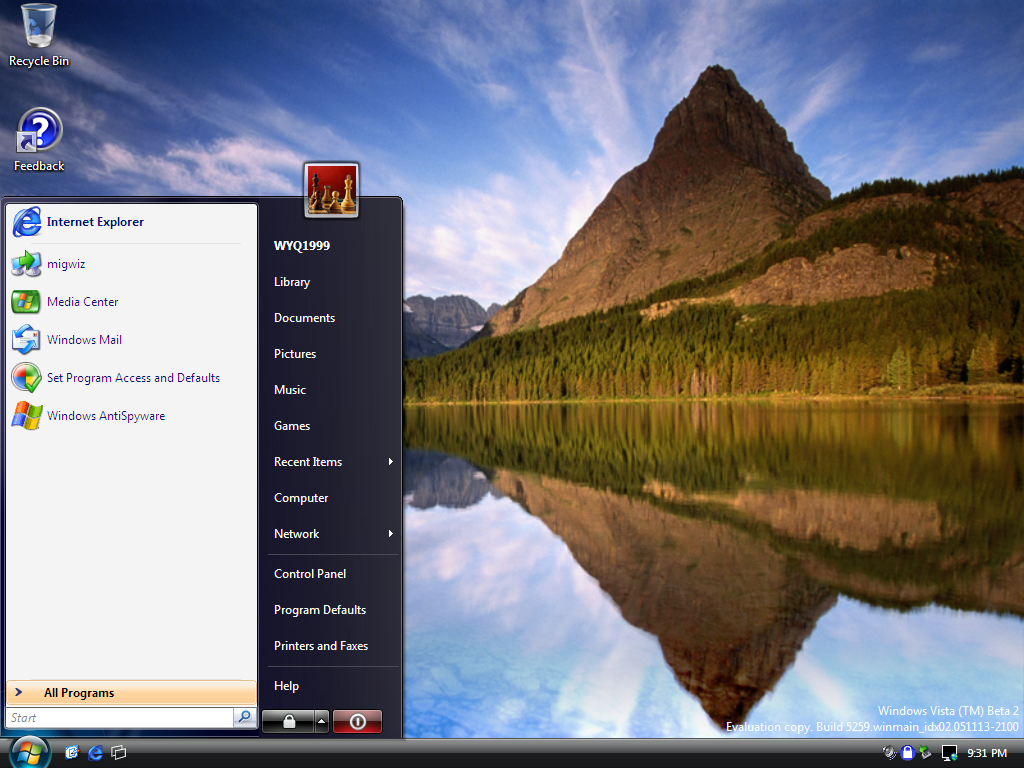Open Media Center
The width and height of the screenshot is (1024, 768).
tap(131, 302)
